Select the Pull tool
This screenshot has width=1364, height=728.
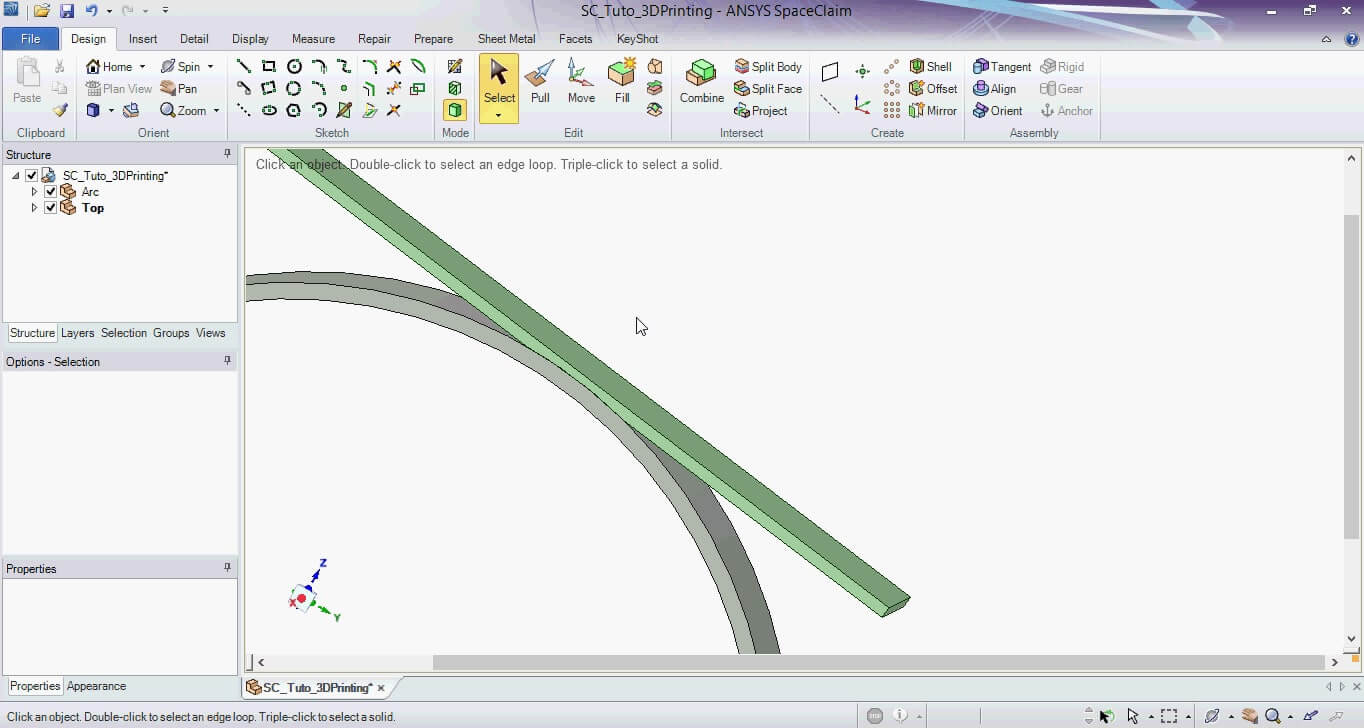[540, 82]
